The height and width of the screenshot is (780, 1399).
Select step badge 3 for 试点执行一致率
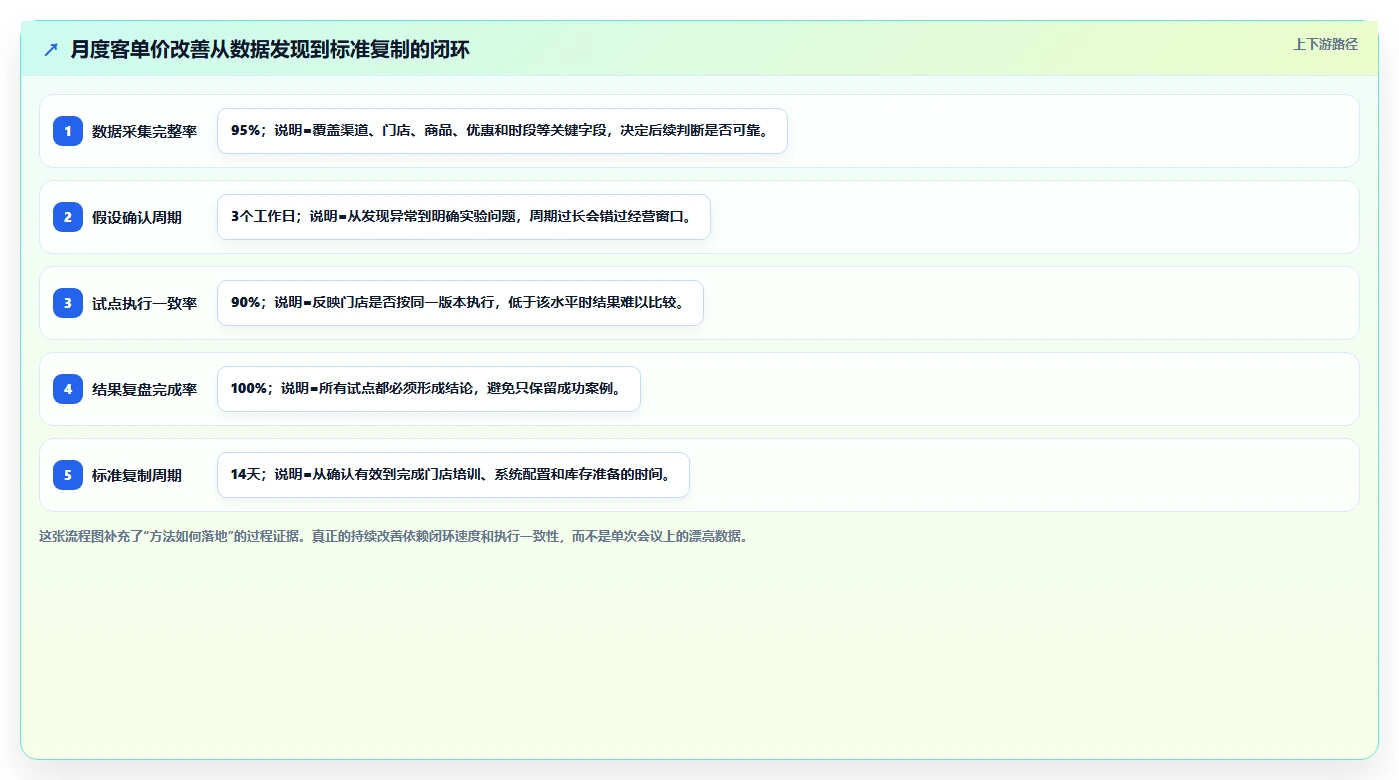pyautogui.click(x=68, y=303)
